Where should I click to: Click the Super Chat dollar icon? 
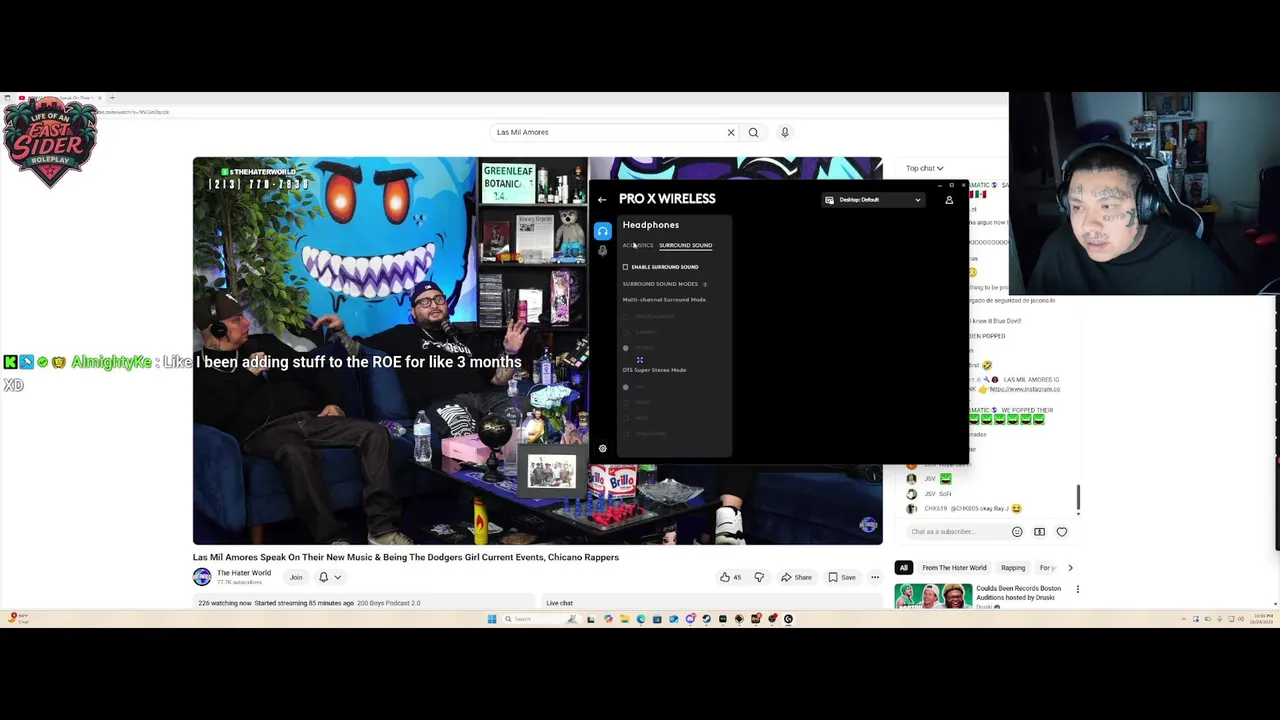click(1039, 532)
